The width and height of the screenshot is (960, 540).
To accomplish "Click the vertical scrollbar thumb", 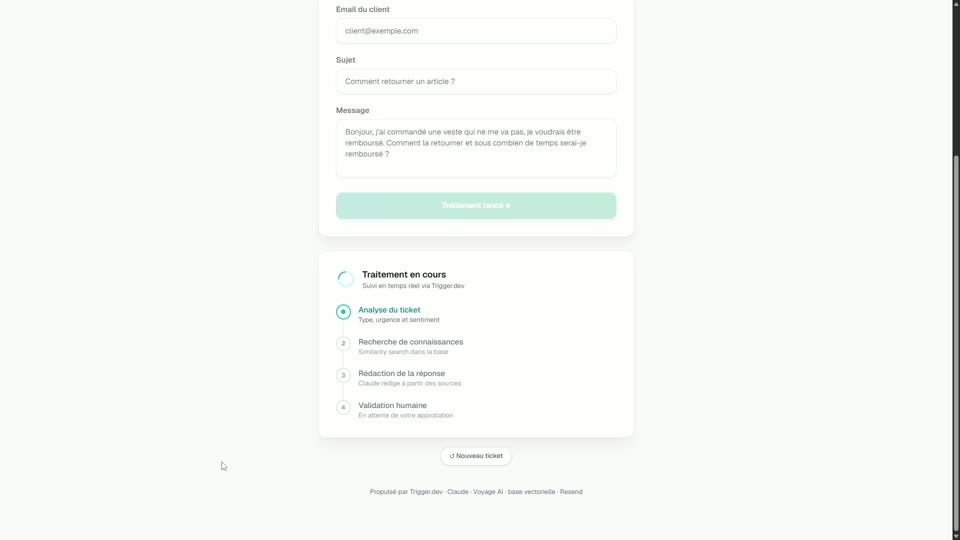I will pyautogui.click(x=956, y=343).
